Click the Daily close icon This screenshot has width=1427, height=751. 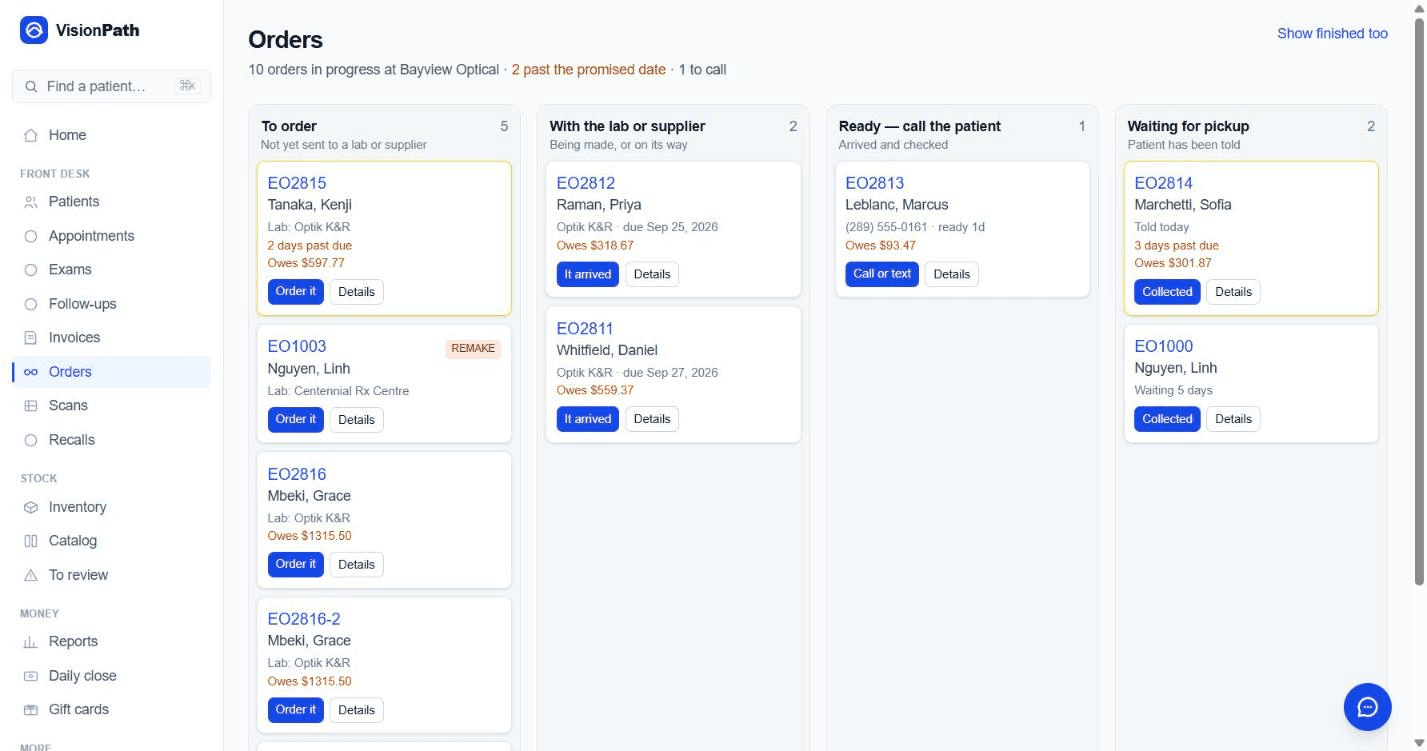click(31, 677)
